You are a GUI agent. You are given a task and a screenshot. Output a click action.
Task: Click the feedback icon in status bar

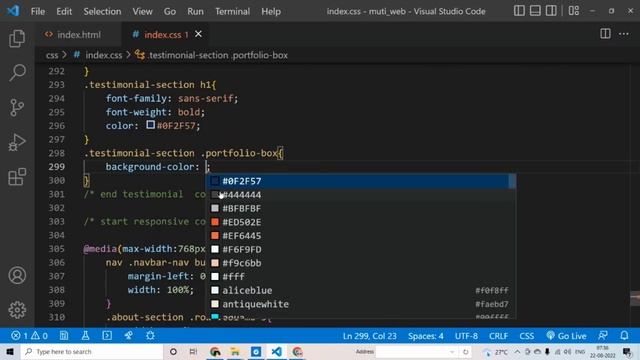click(x=602, y=336)
